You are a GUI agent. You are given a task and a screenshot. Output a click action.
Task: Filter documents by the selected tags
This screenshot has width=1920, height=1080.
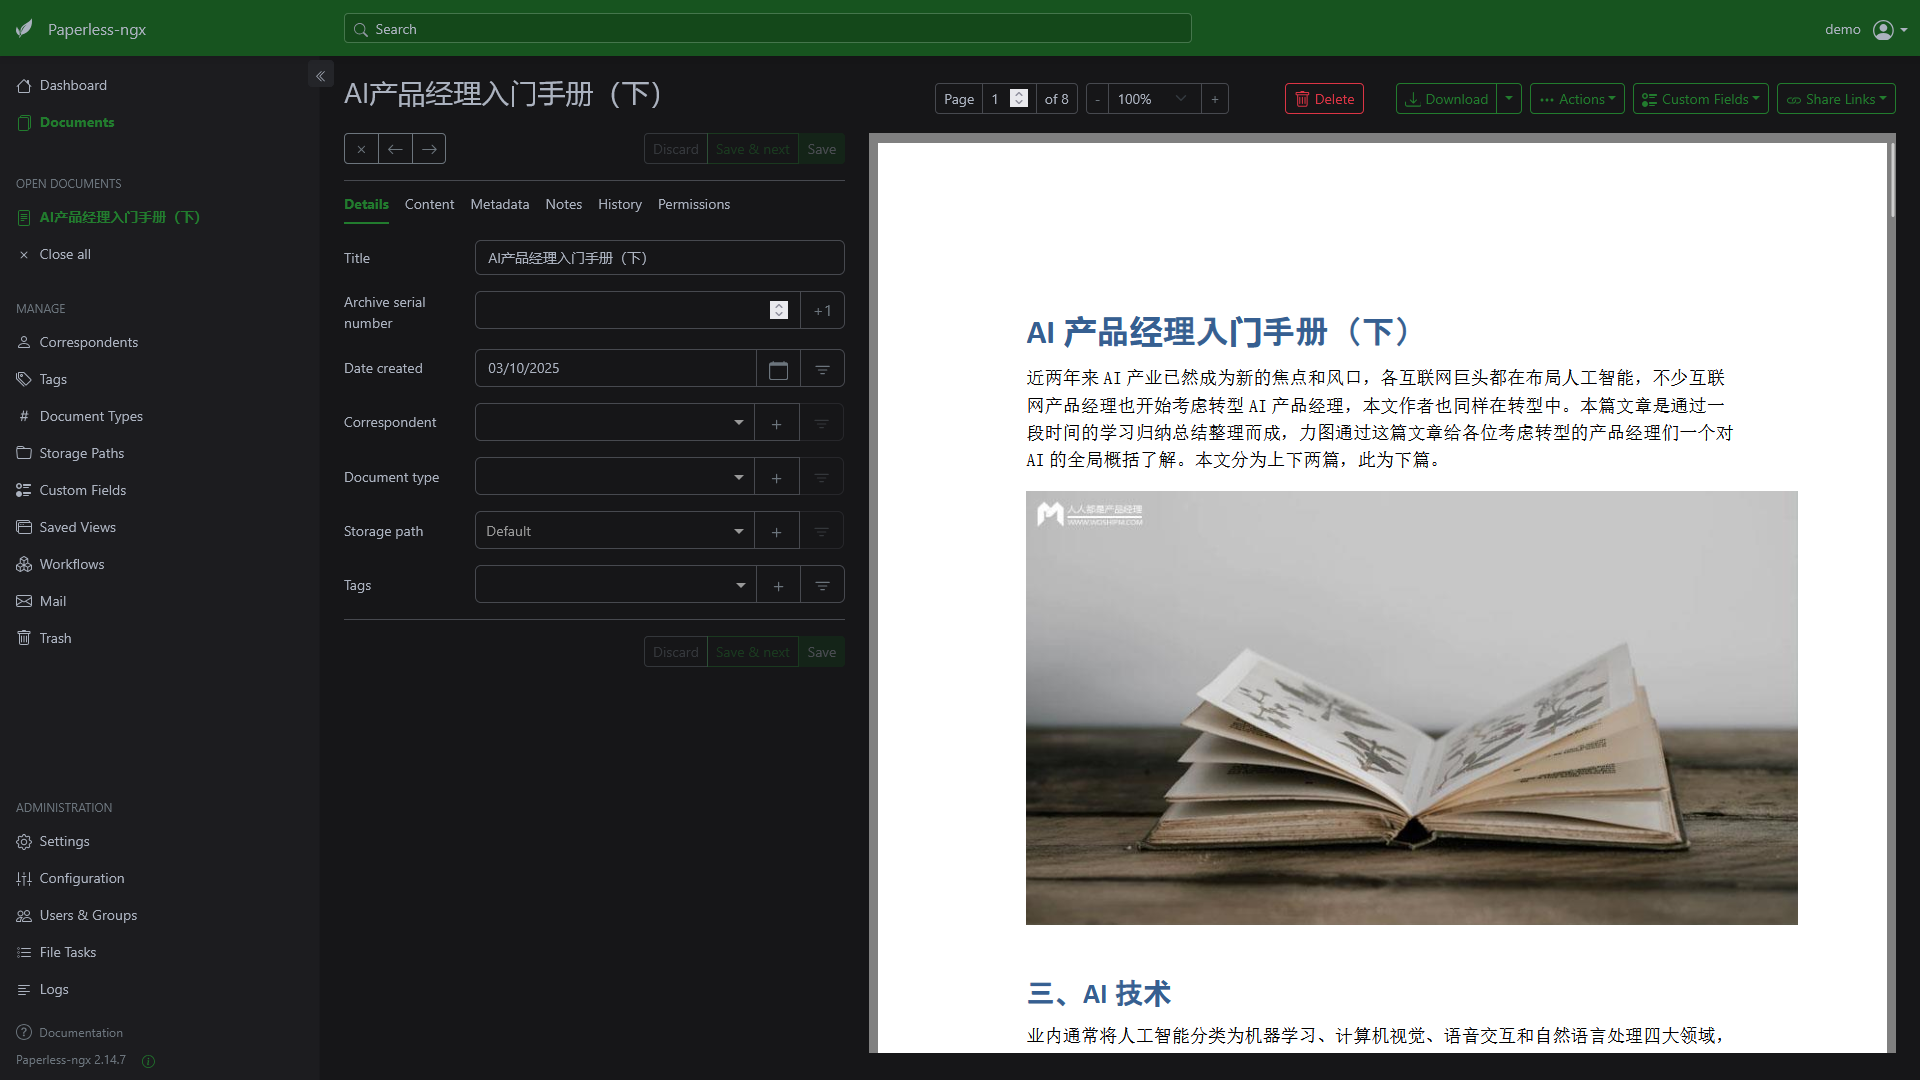click(x=822, y=585)
